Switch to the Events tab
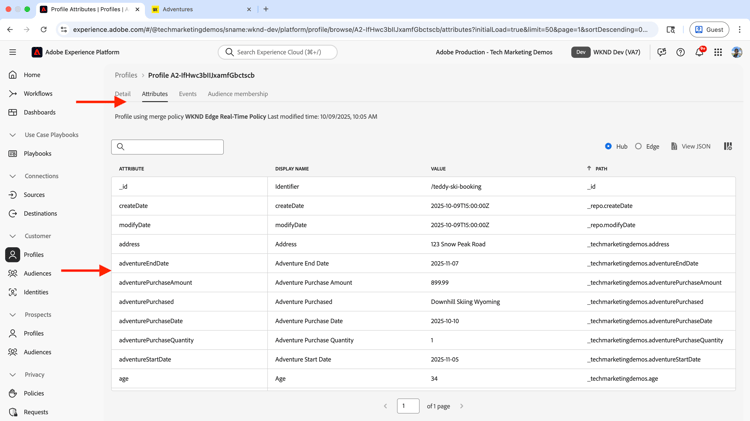 click(188, 94)
